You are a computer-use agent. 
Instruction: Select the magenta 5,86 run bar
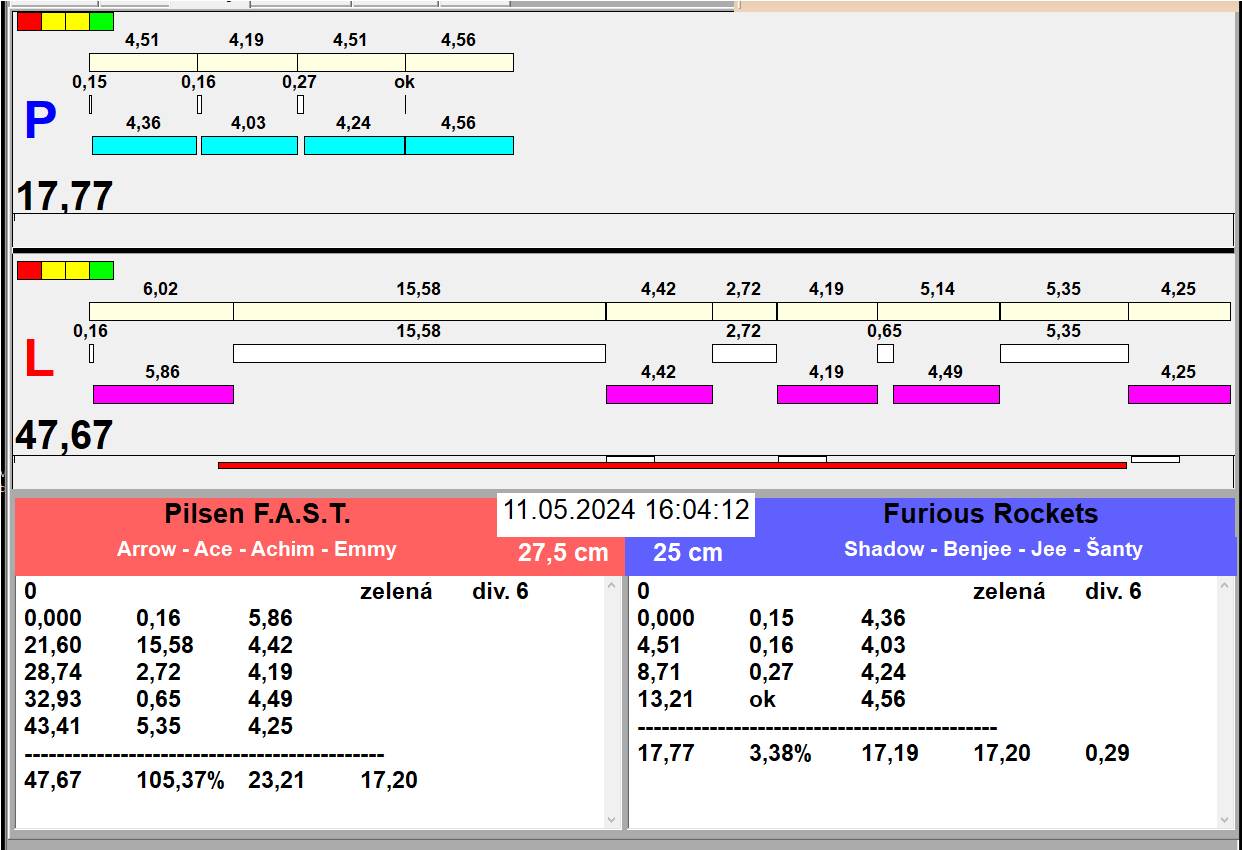pos(163,394)
